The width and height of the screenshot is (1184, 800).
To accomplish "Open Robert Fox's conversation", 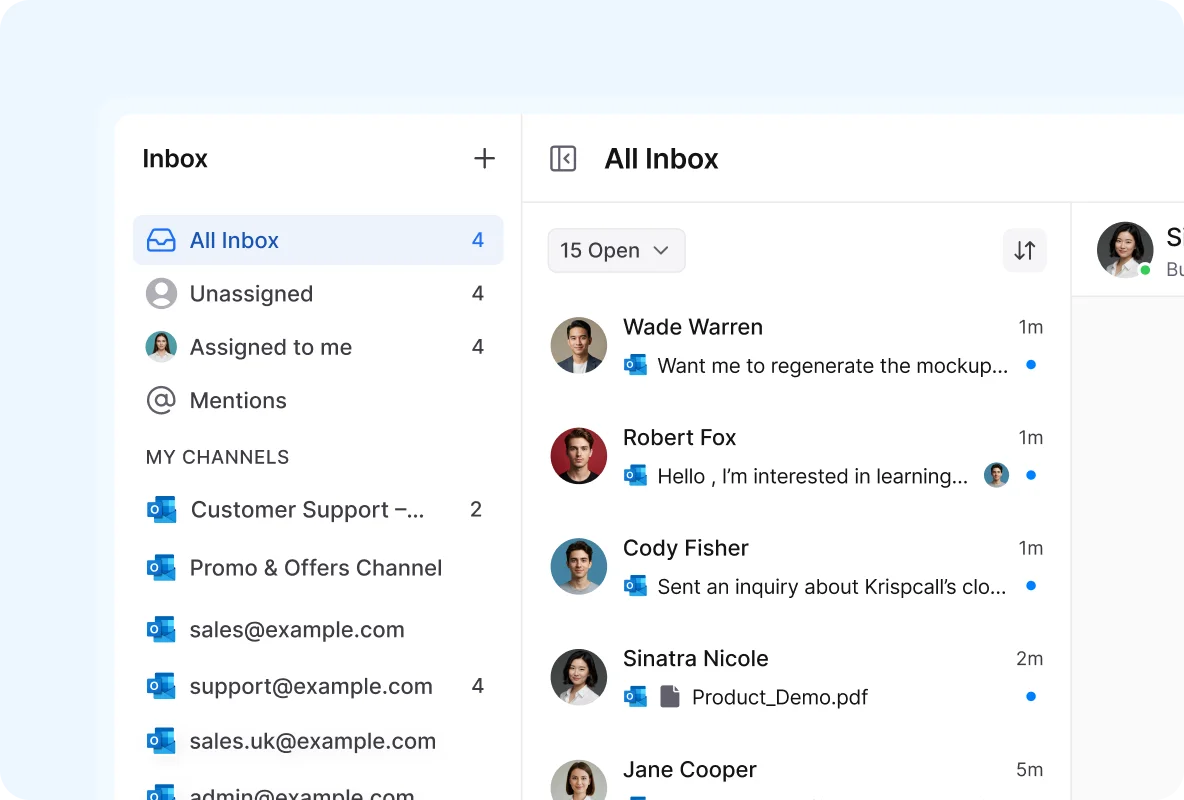I will point(797,456).
